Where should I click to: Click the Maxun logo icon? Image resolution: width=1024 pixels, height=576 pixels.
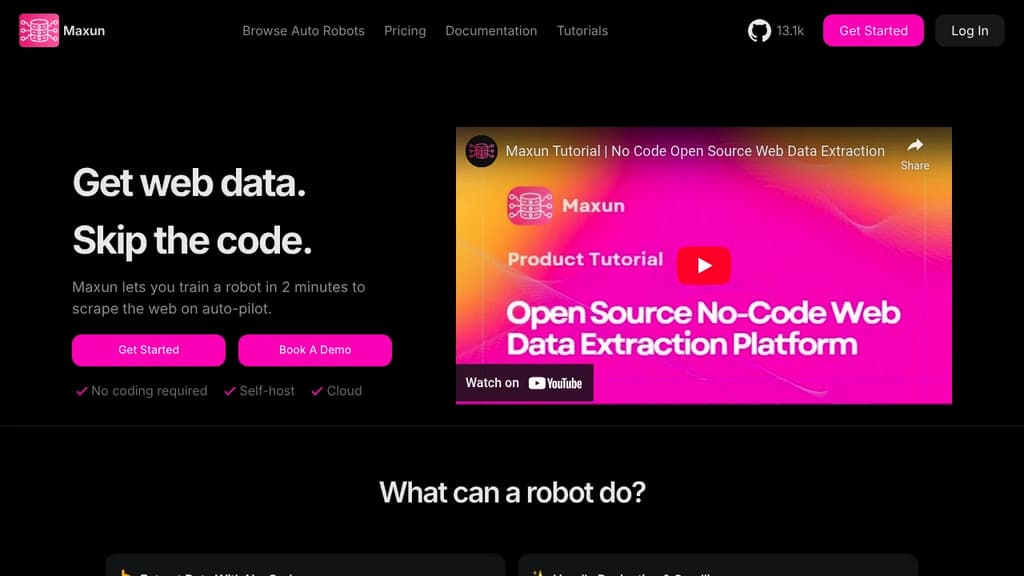click(38, 30)
